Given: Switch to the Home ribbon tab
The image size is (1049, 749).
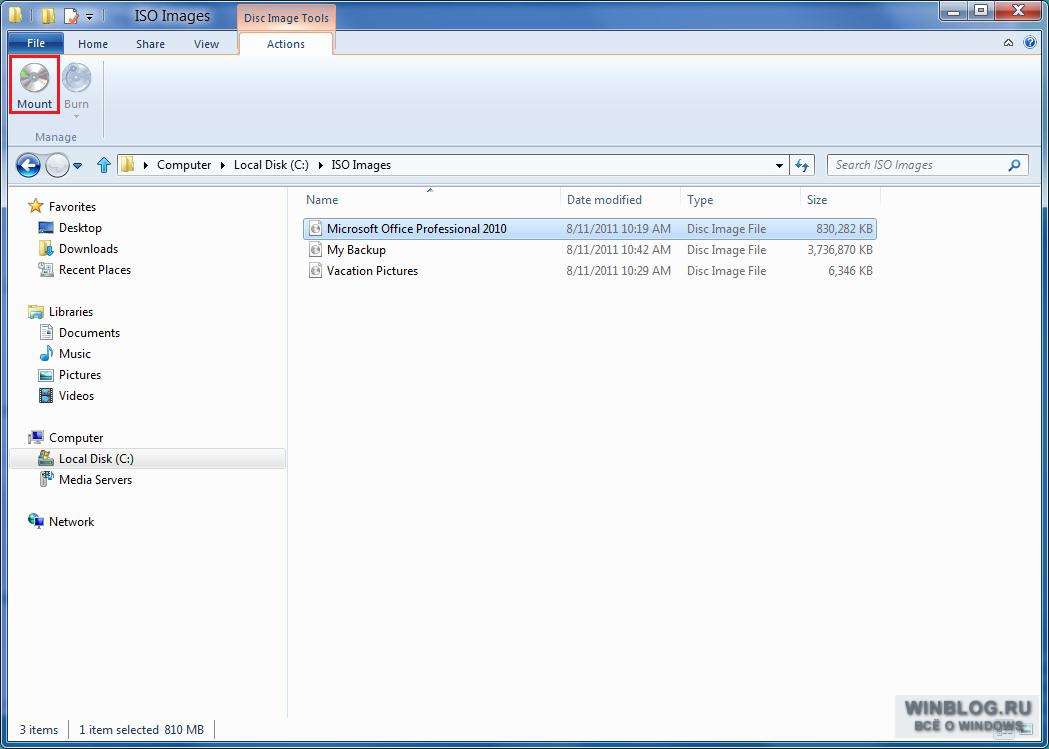Looking at the screenshot, I should pos(92,43).
